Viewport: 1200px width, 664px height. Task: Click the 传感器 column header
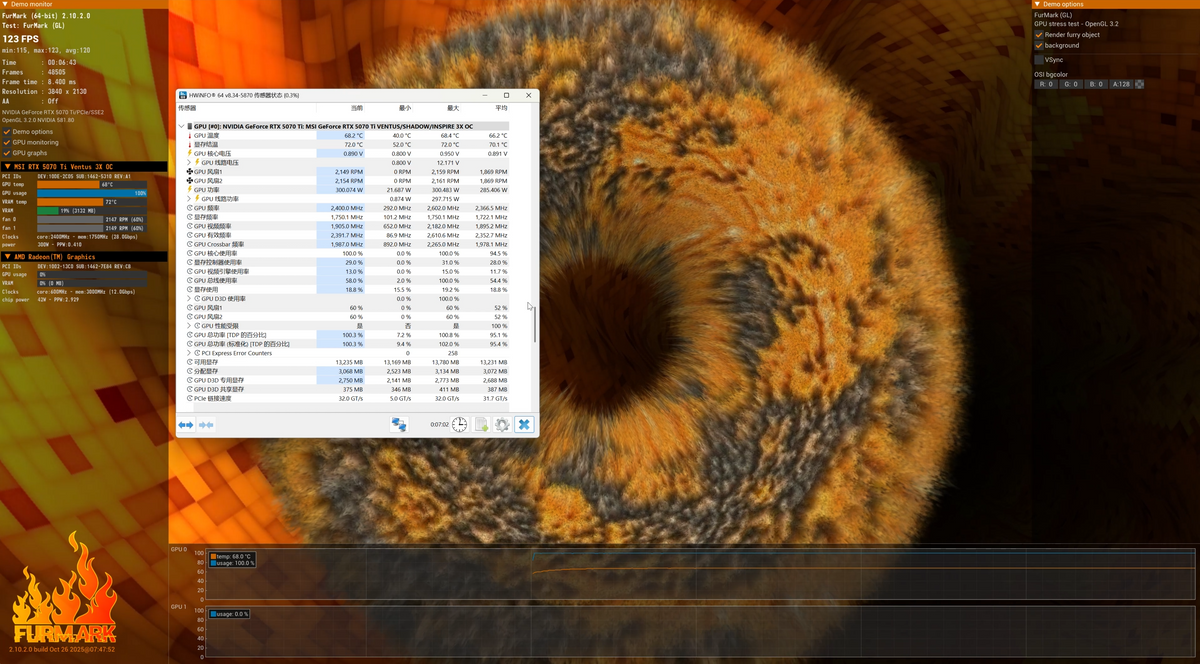(188, 108)
